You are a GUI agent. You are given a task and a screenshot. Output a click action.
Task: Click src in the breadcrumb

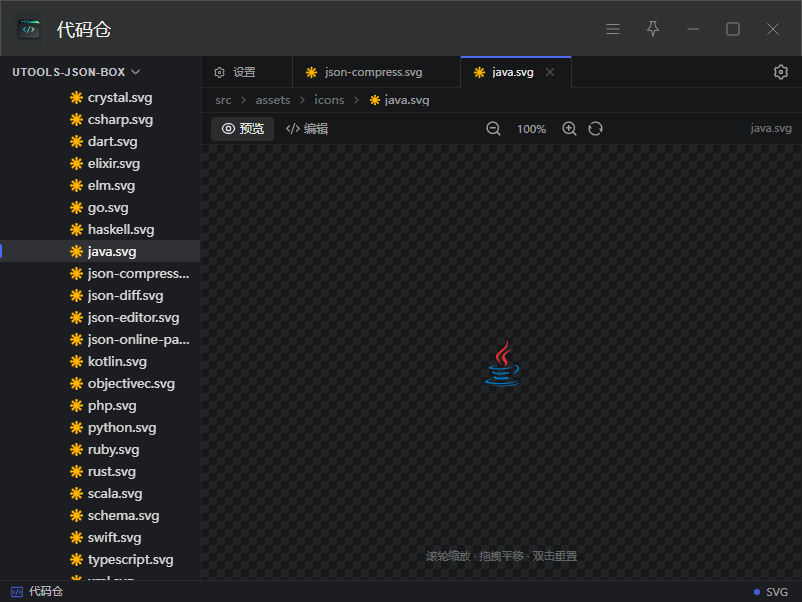coord(223,100)
